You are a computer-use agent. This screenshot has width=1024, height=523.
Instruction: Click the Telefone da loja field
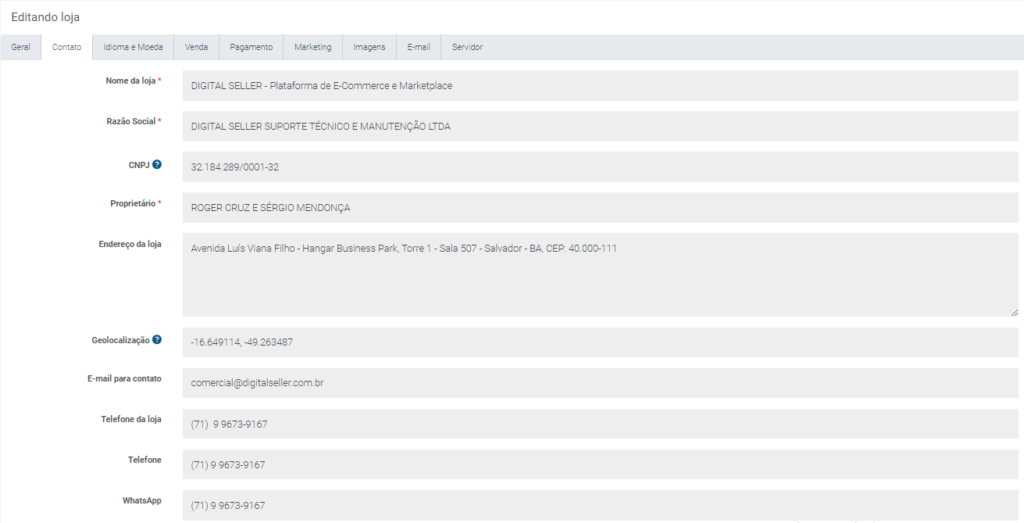point(600,424)
